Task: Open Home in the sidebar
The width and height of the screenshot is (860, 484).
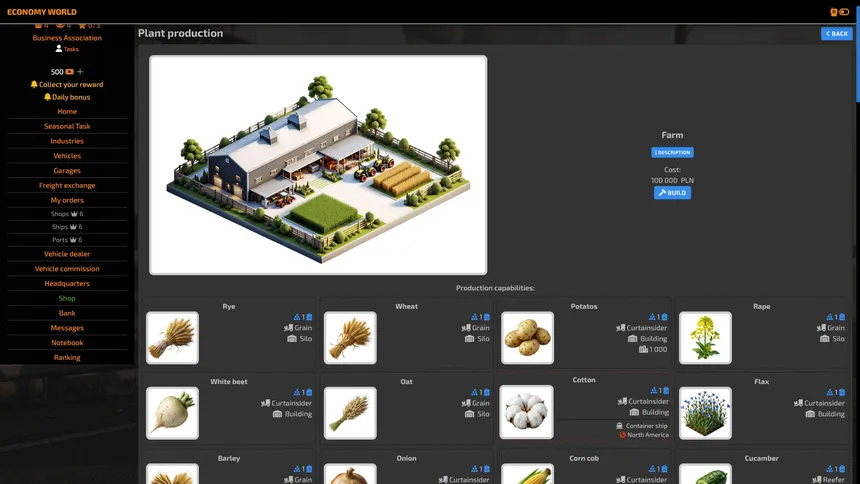Action: pos(67,111)
